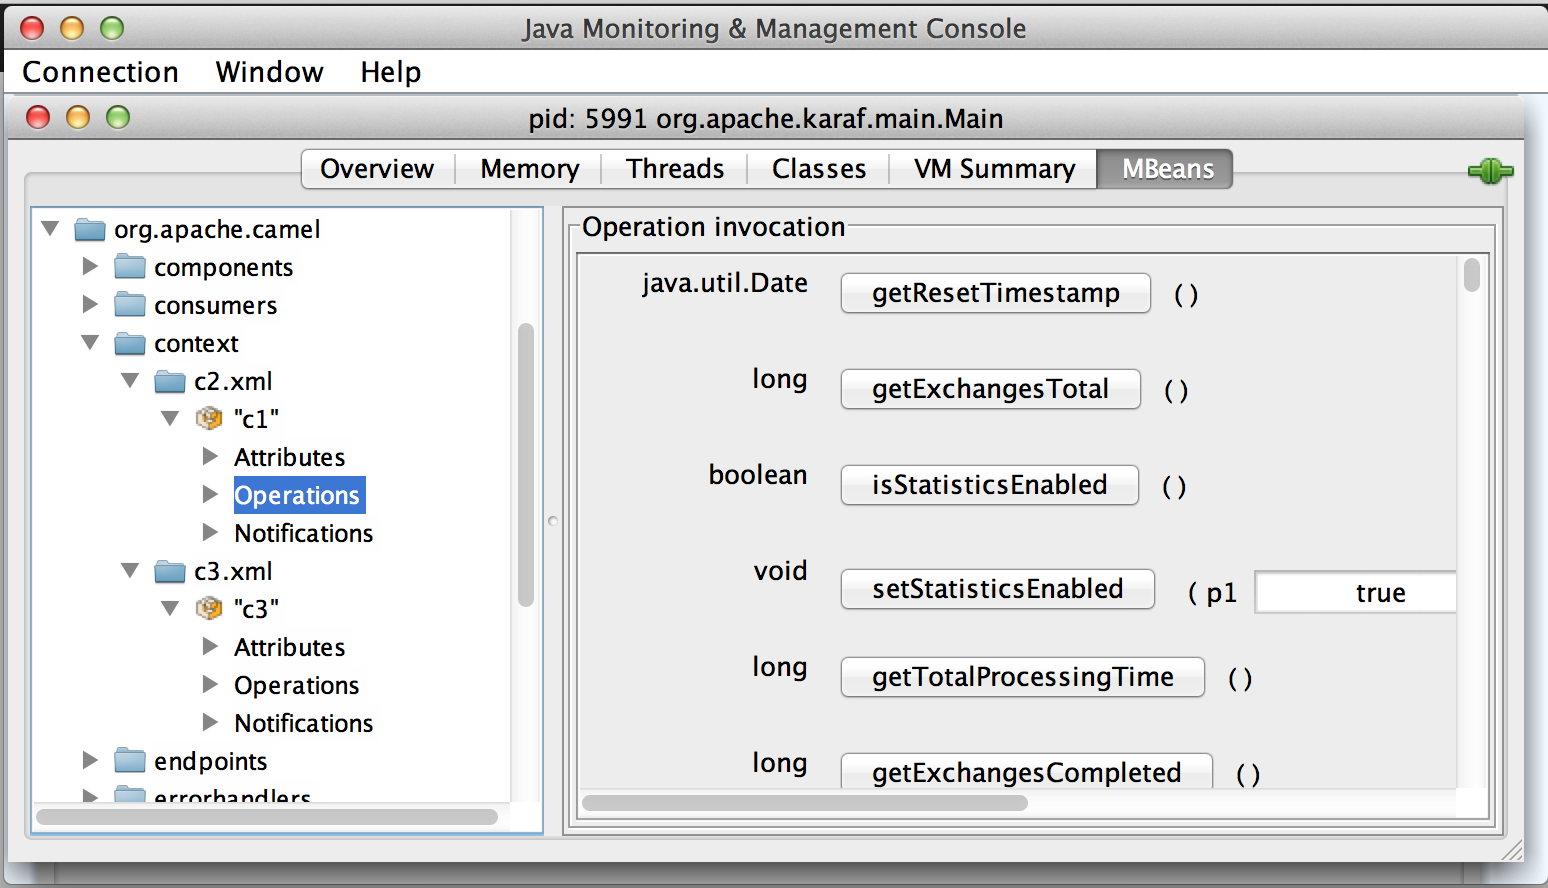The image size is (1548, 888).
Task: Click the endpoints folder icon
Action: (130, 761)
